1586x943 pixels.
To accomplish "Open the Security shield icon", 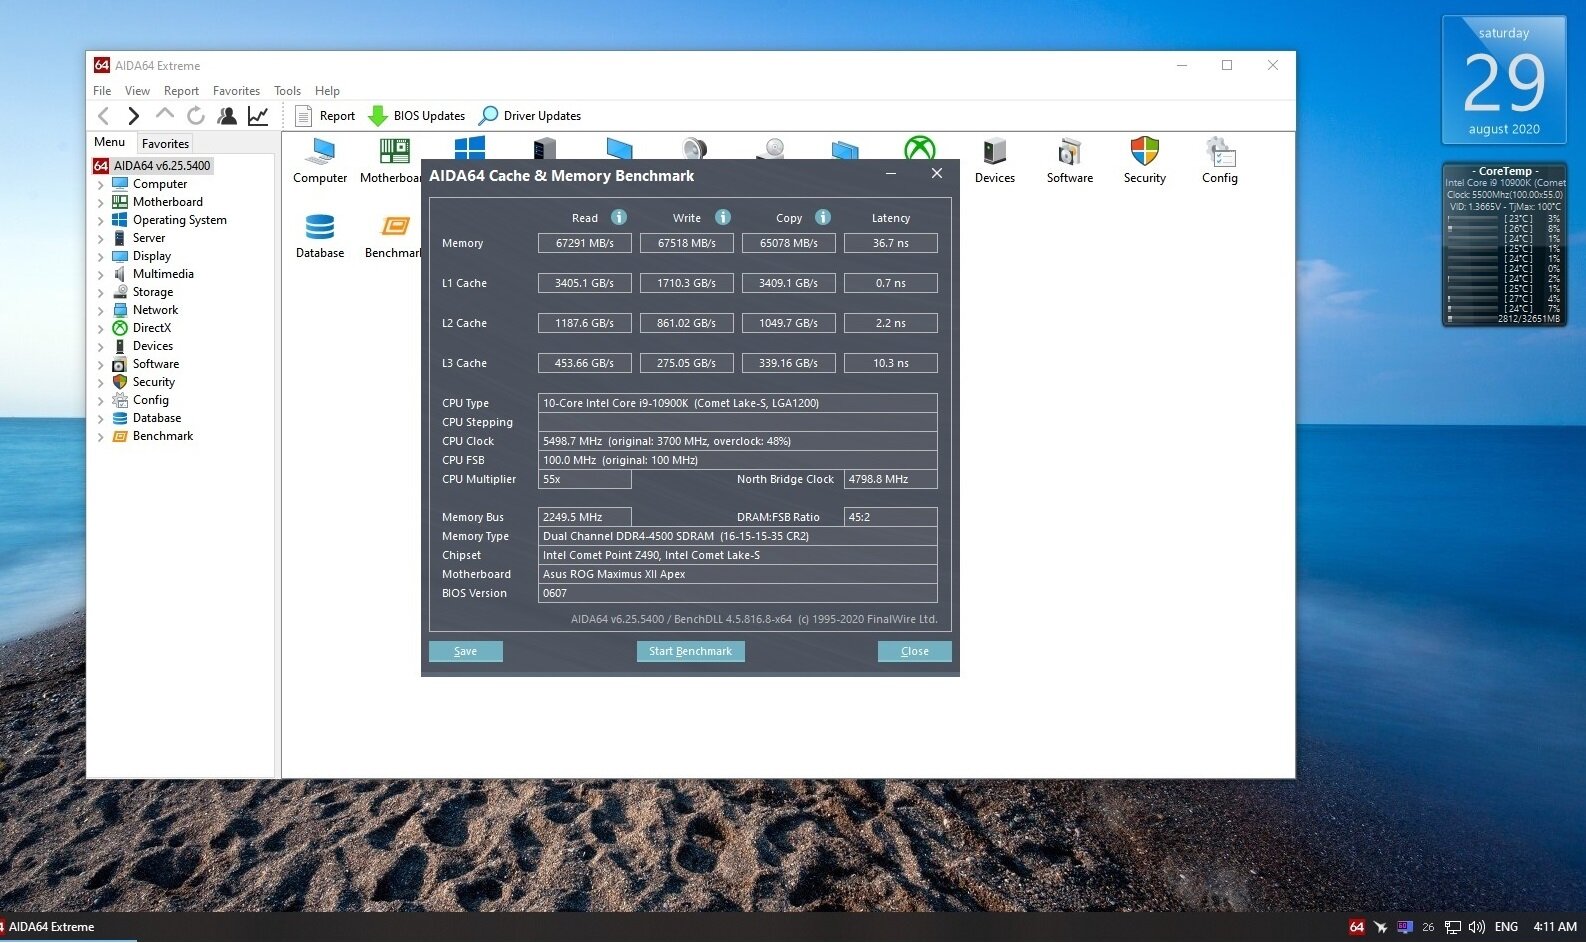I will click(1145, 161).
